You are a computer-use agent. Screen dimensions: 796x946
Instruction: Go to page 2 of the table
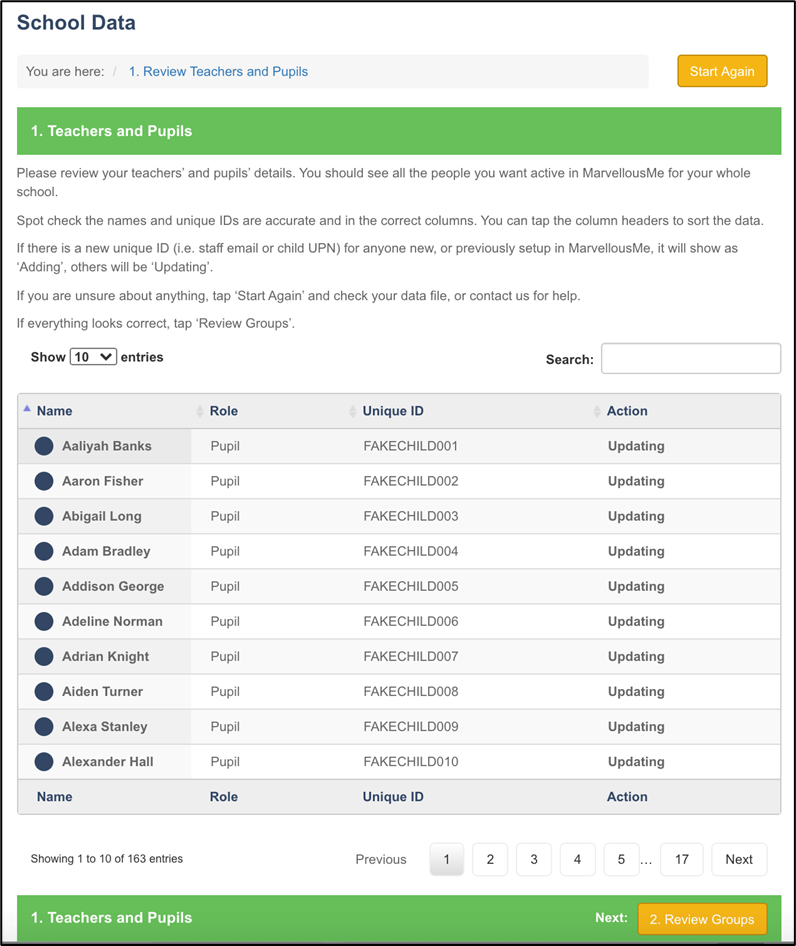[x=490, y=859]
